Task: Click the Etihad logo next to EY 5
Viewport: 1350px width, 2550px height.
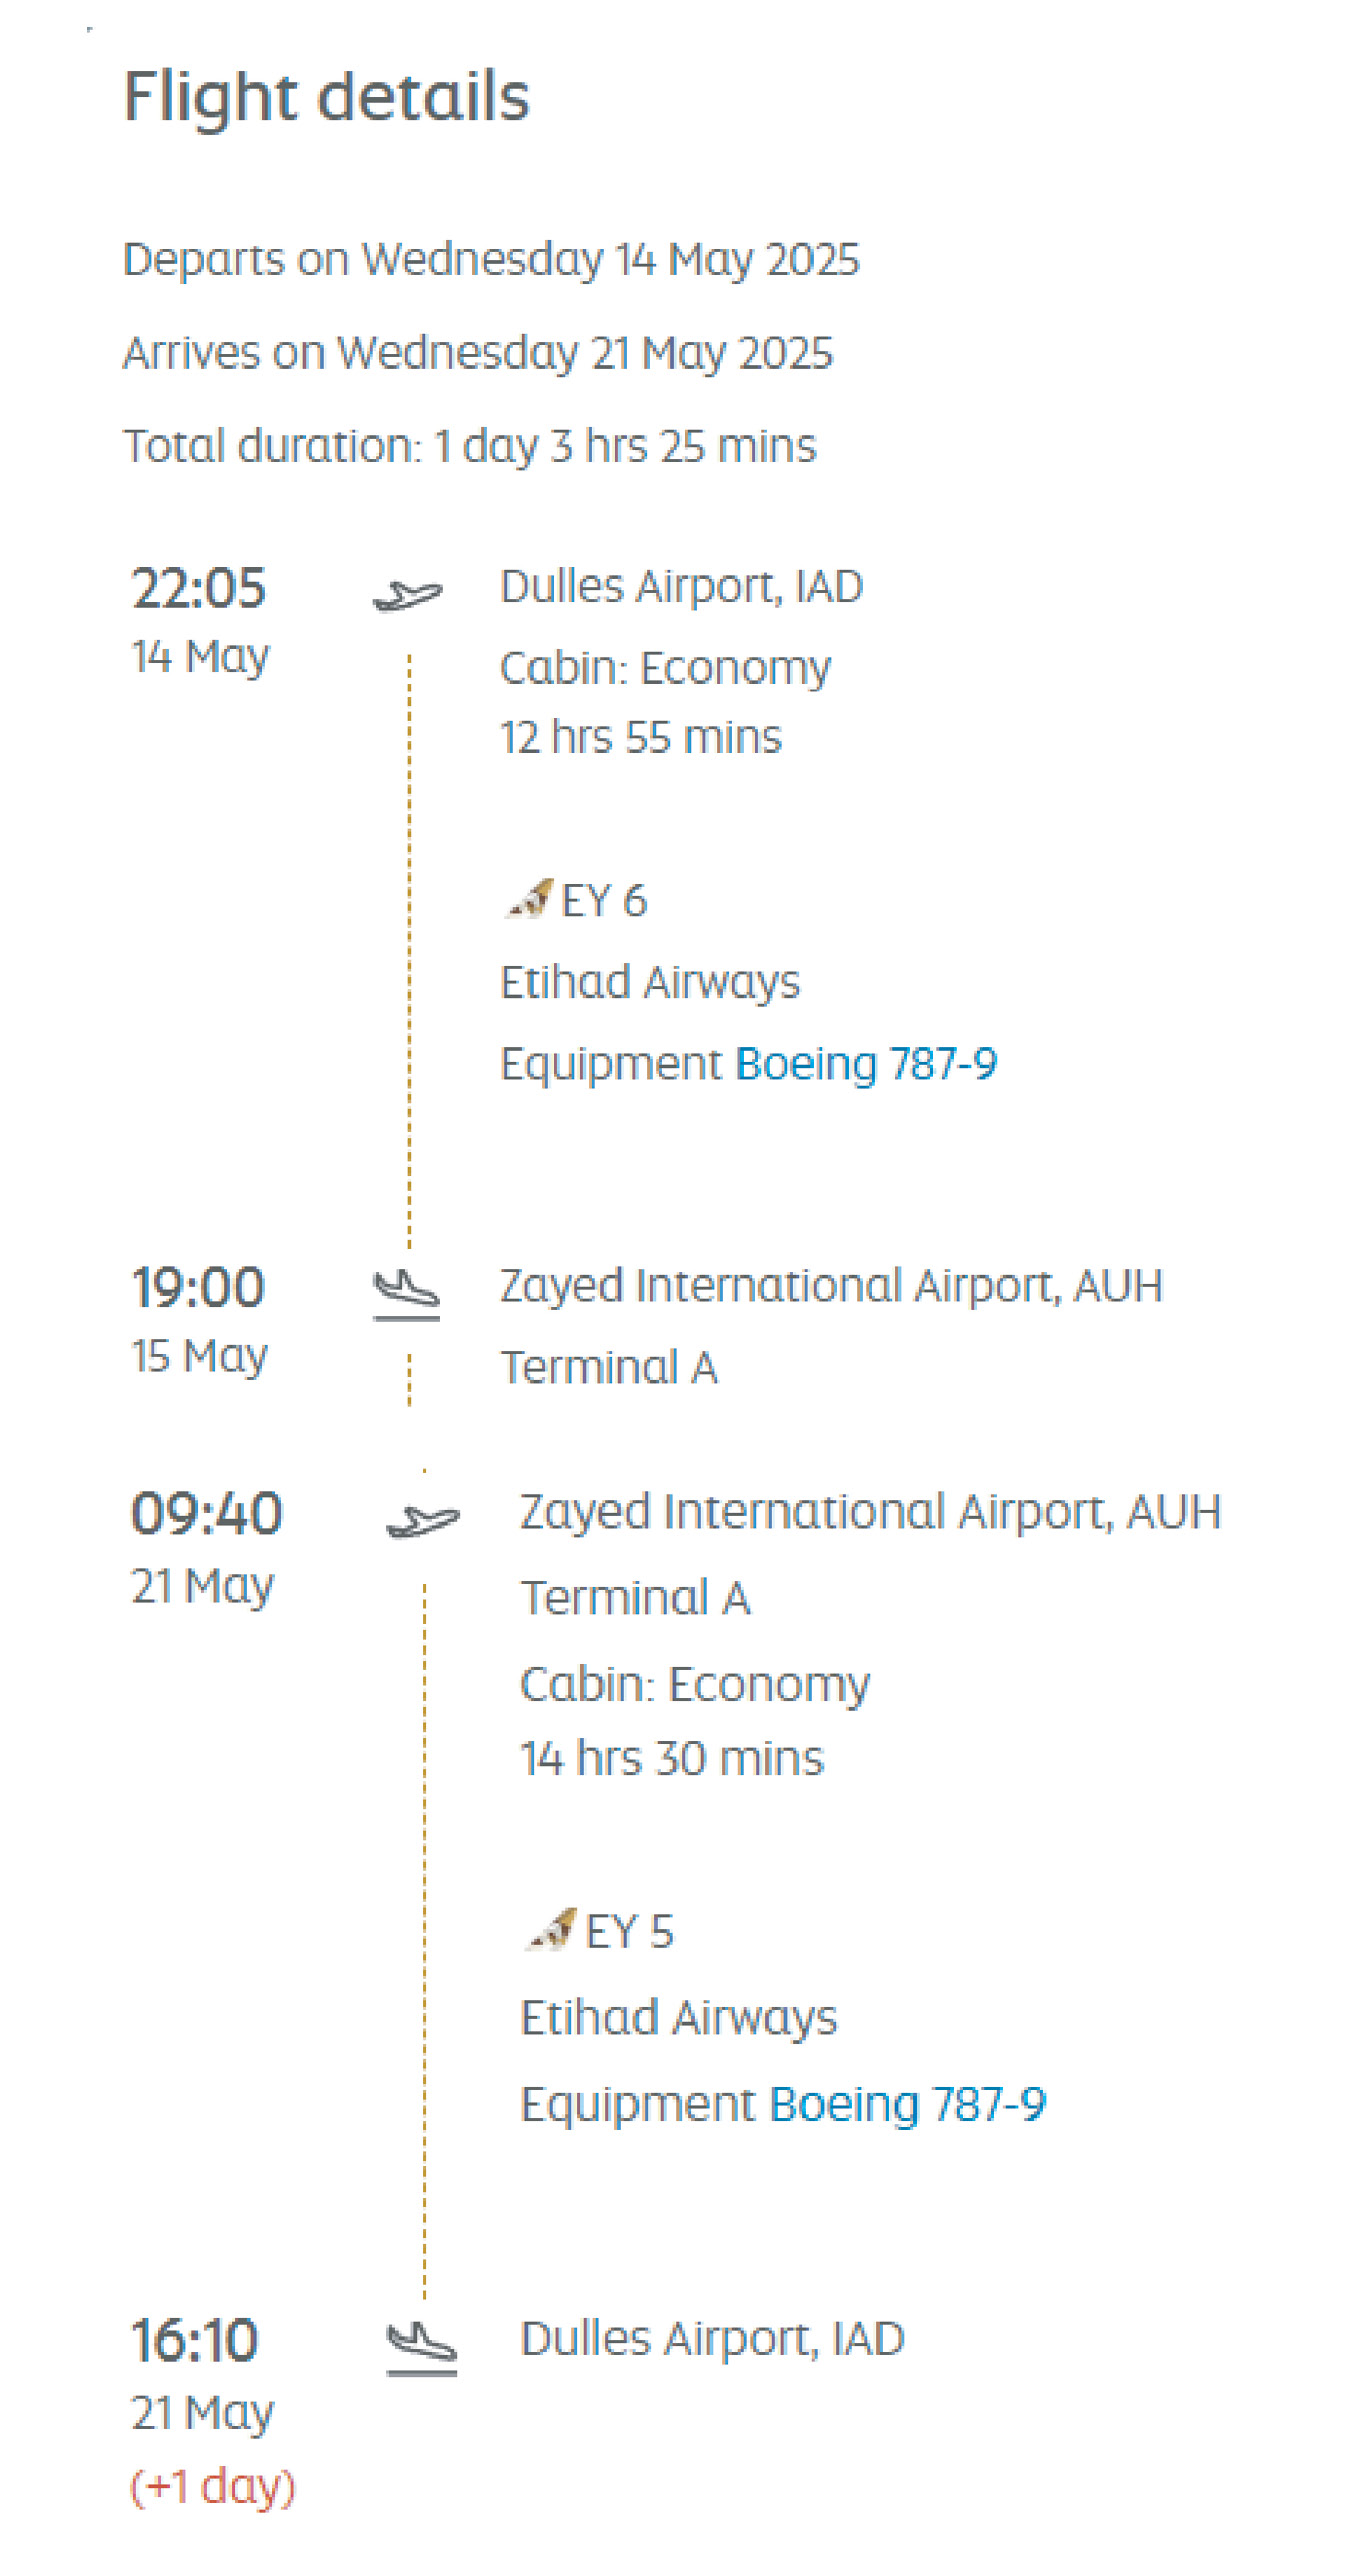Action: (x=551, y=1929)
